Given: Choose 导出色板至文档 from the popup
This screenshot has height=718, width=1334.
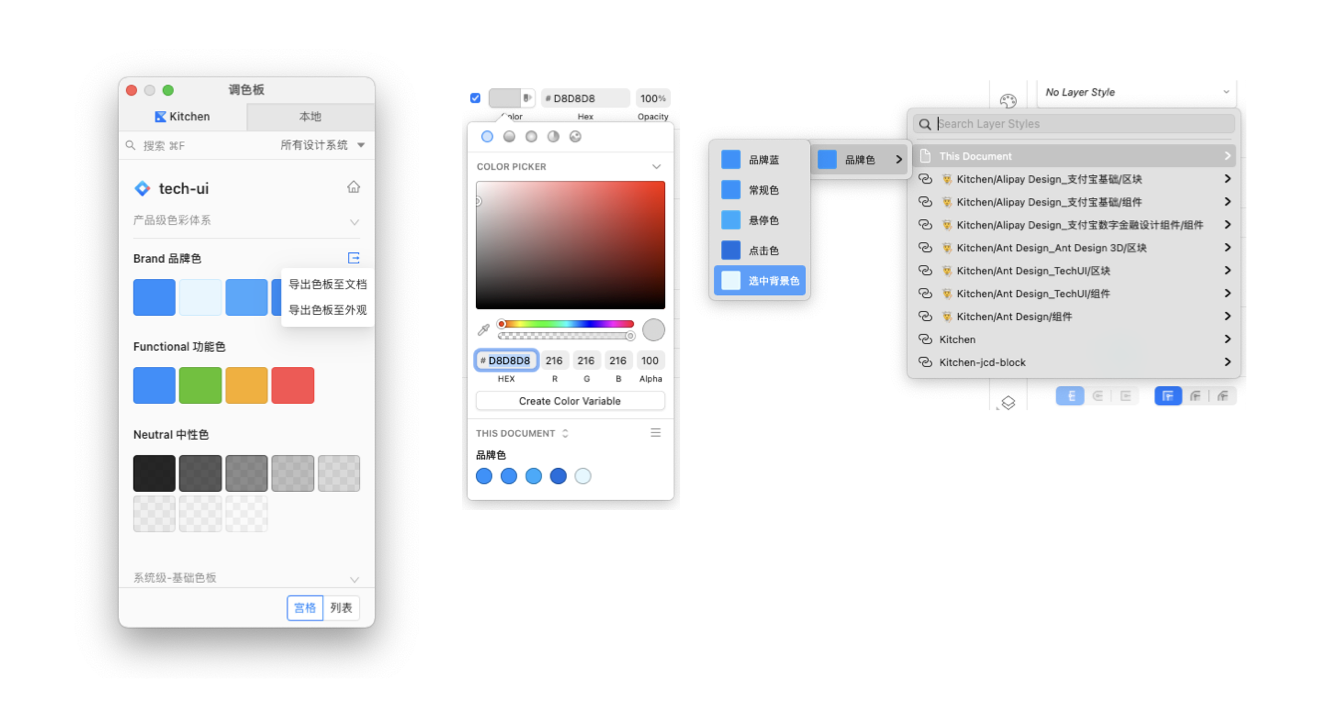Looking at the screenshot, I should coord(328,284).
